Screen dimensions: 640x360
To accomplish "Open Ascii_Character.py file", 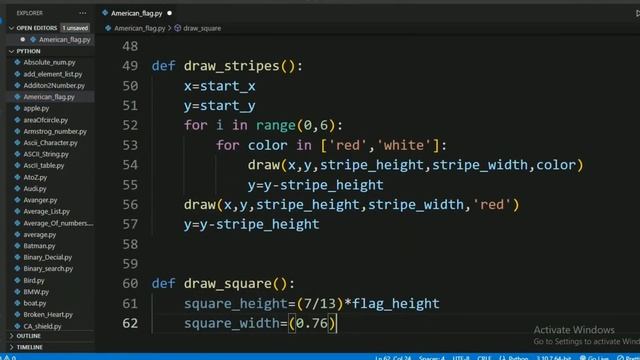I will 50,143.
